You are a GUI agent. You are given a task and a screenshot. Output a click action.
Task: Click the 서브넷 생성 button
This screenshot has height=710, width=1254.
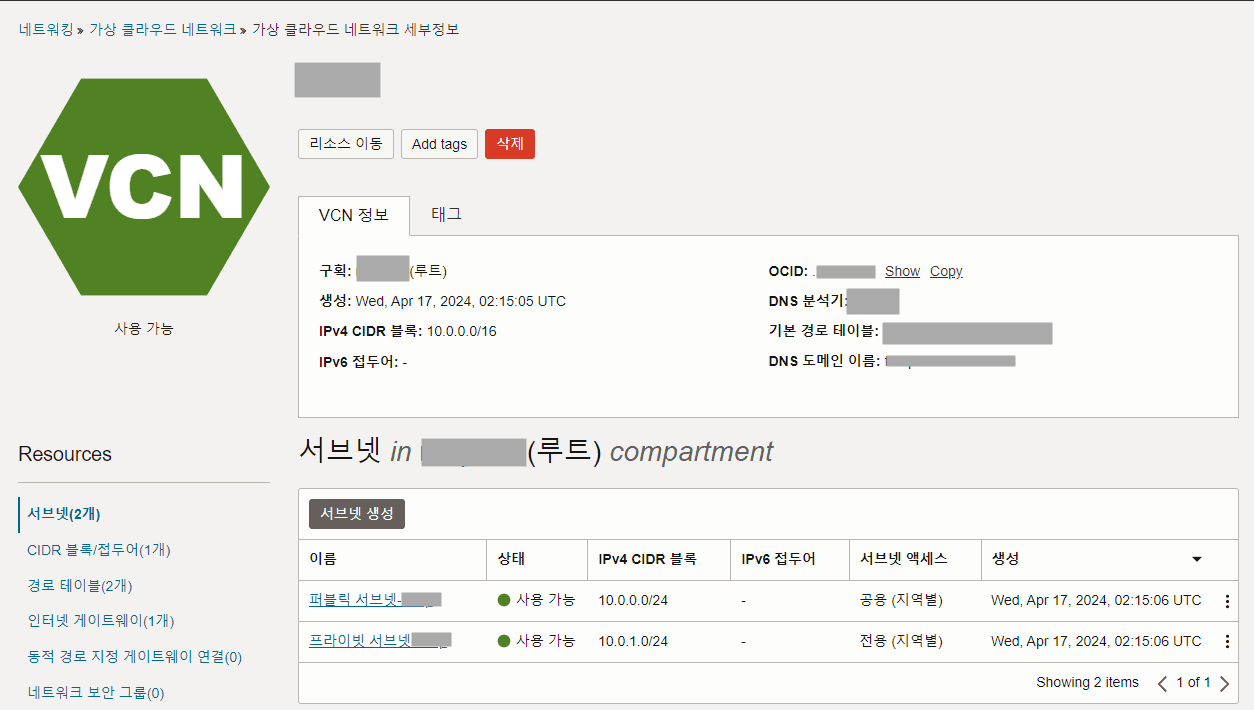tap(357, 514)
